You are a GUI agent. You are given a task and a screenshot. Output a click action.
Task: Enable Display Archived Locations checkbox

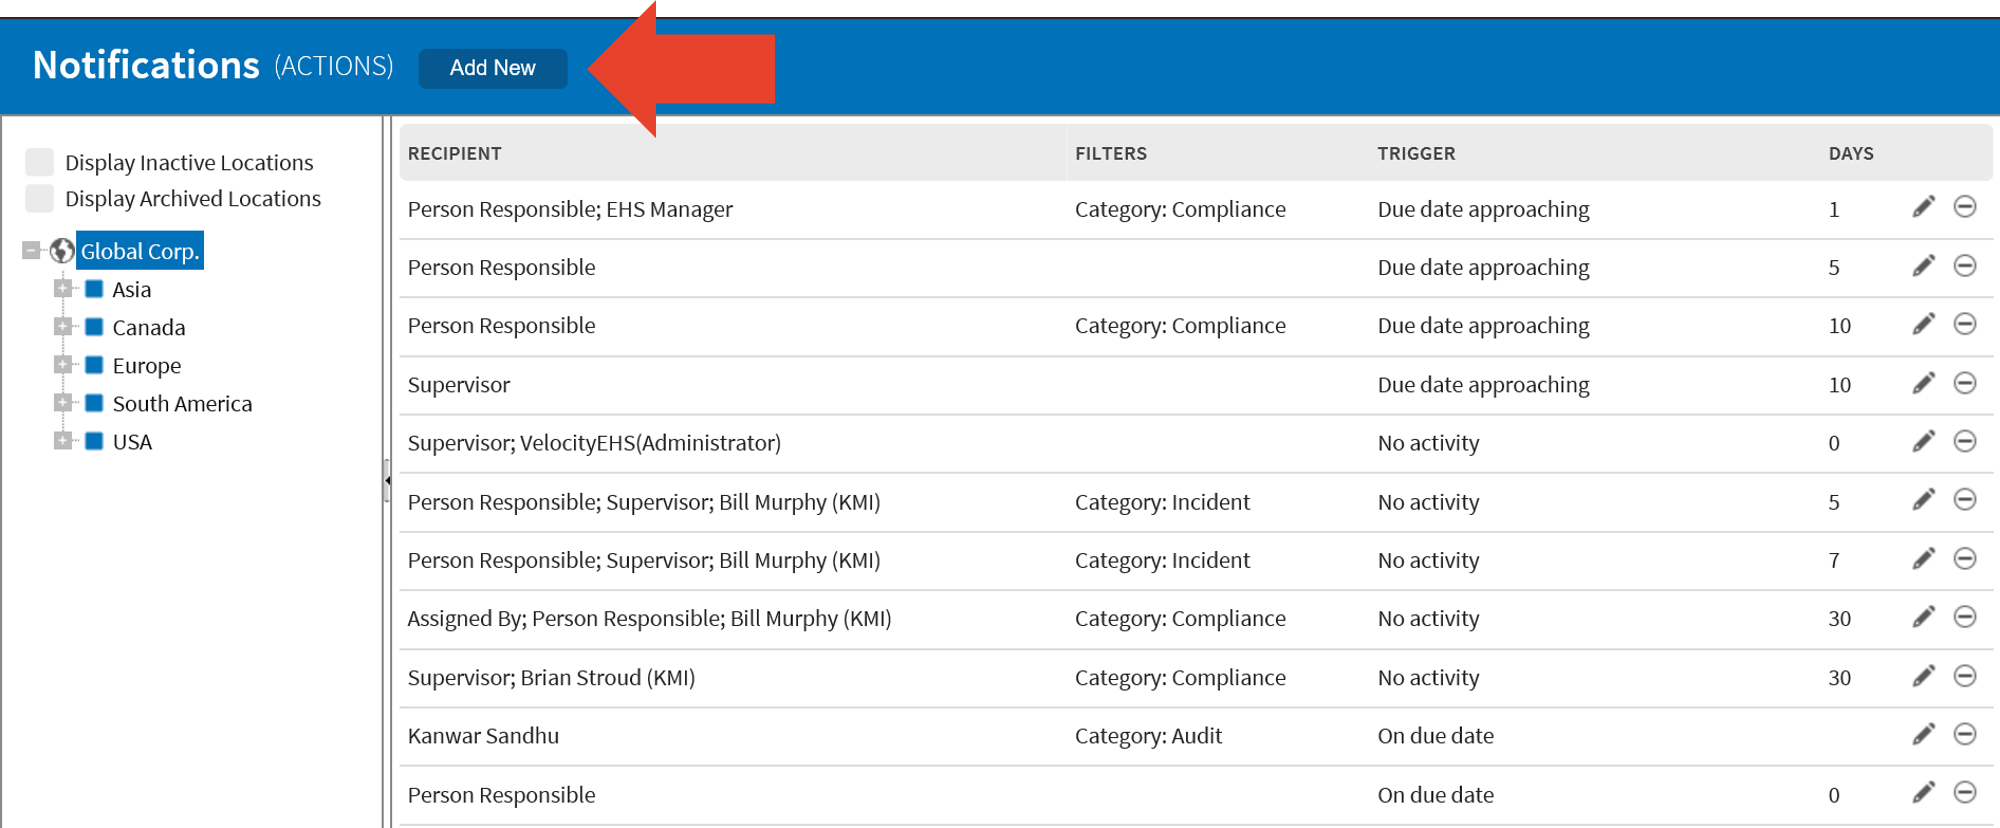(x=40, y=198)
